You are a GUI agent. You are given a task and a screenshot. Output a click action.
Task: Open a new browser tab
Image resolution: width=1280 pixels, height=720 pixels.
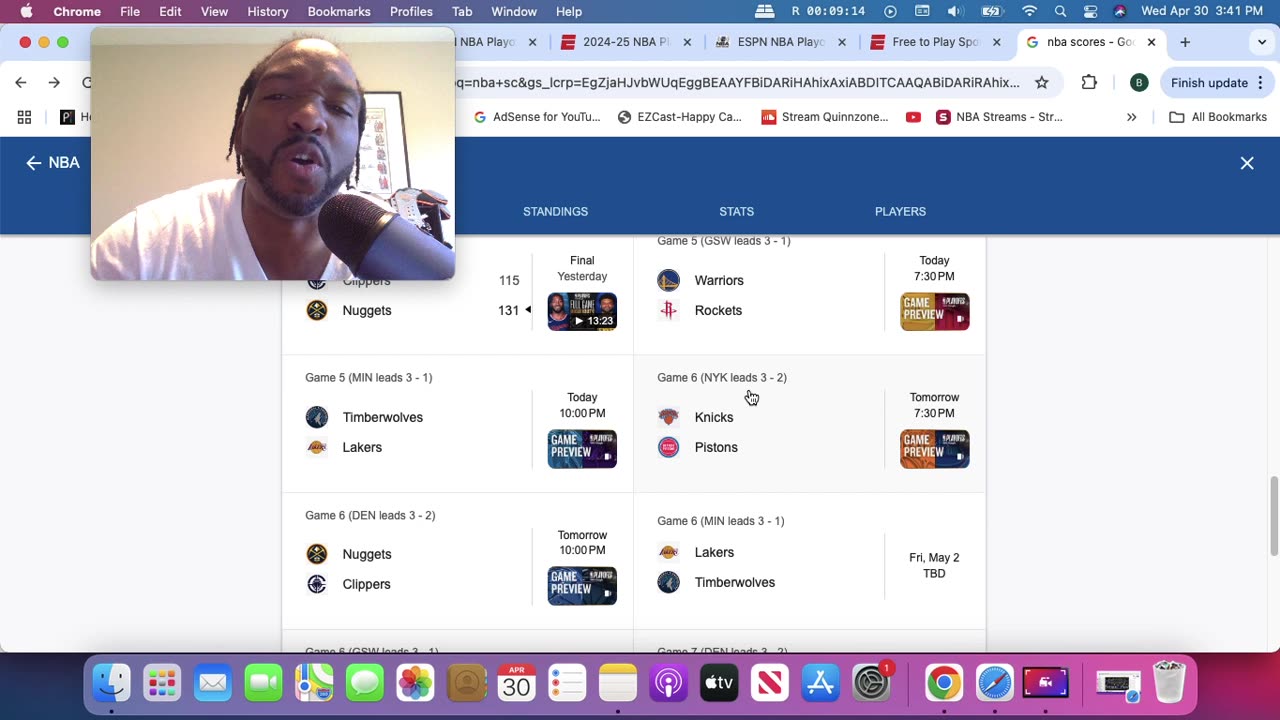coord(1185,42)
